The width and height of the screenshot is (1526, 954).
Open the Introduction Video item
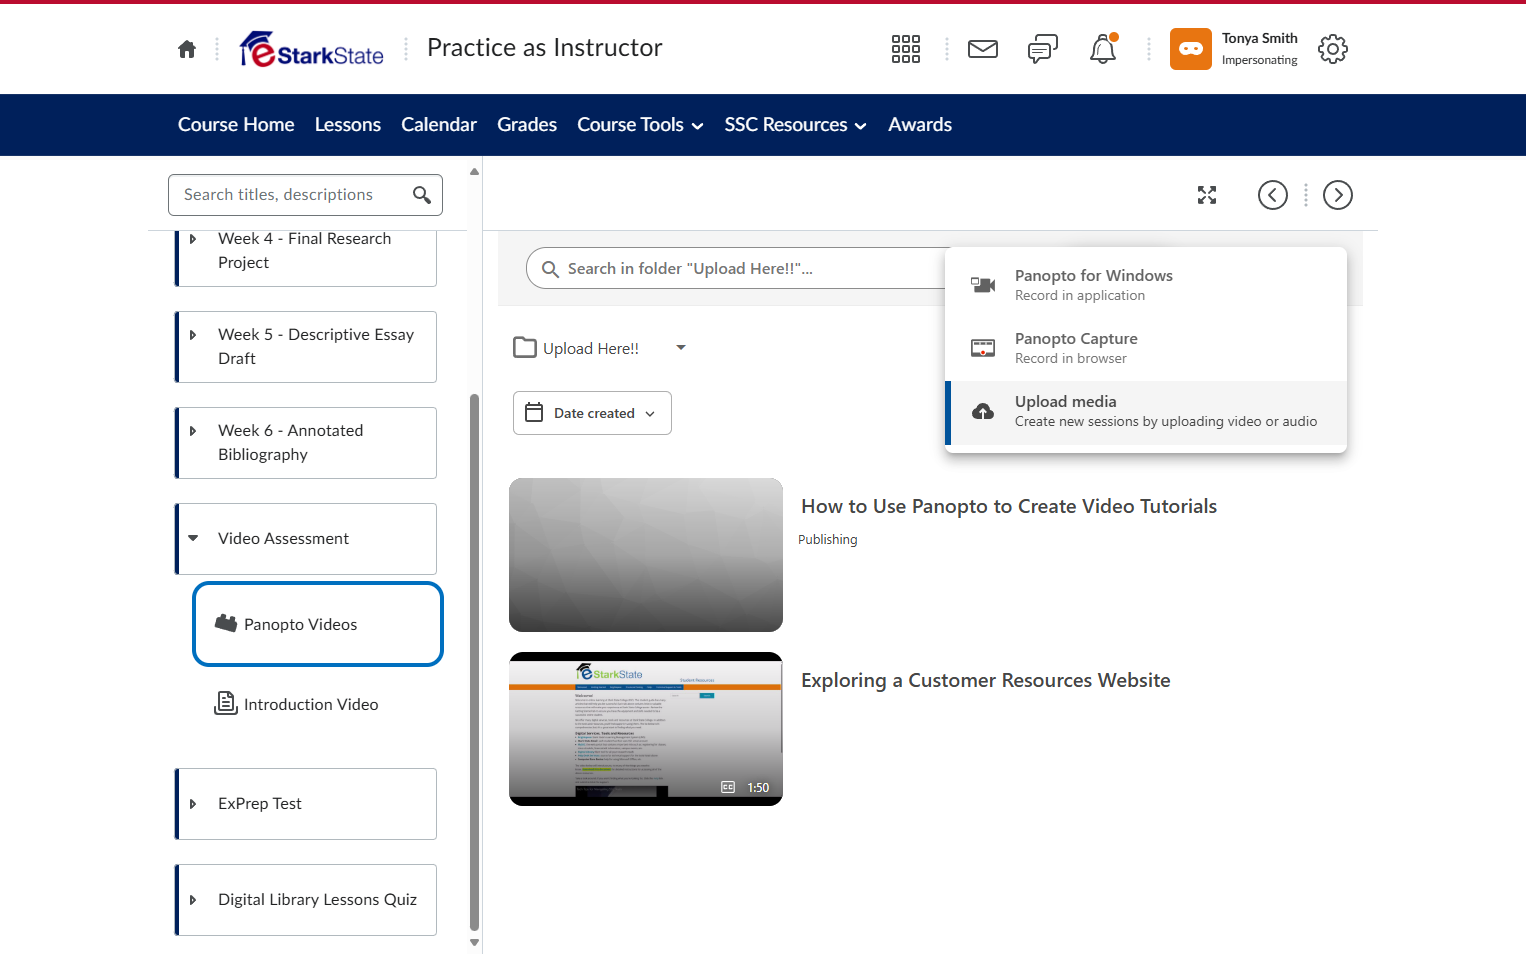(311, 704)
